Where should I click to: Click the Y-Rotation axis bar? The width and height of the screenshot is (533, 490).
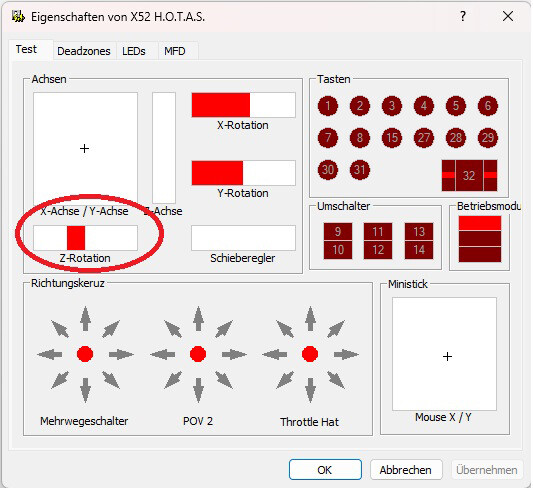coord(243,173)
